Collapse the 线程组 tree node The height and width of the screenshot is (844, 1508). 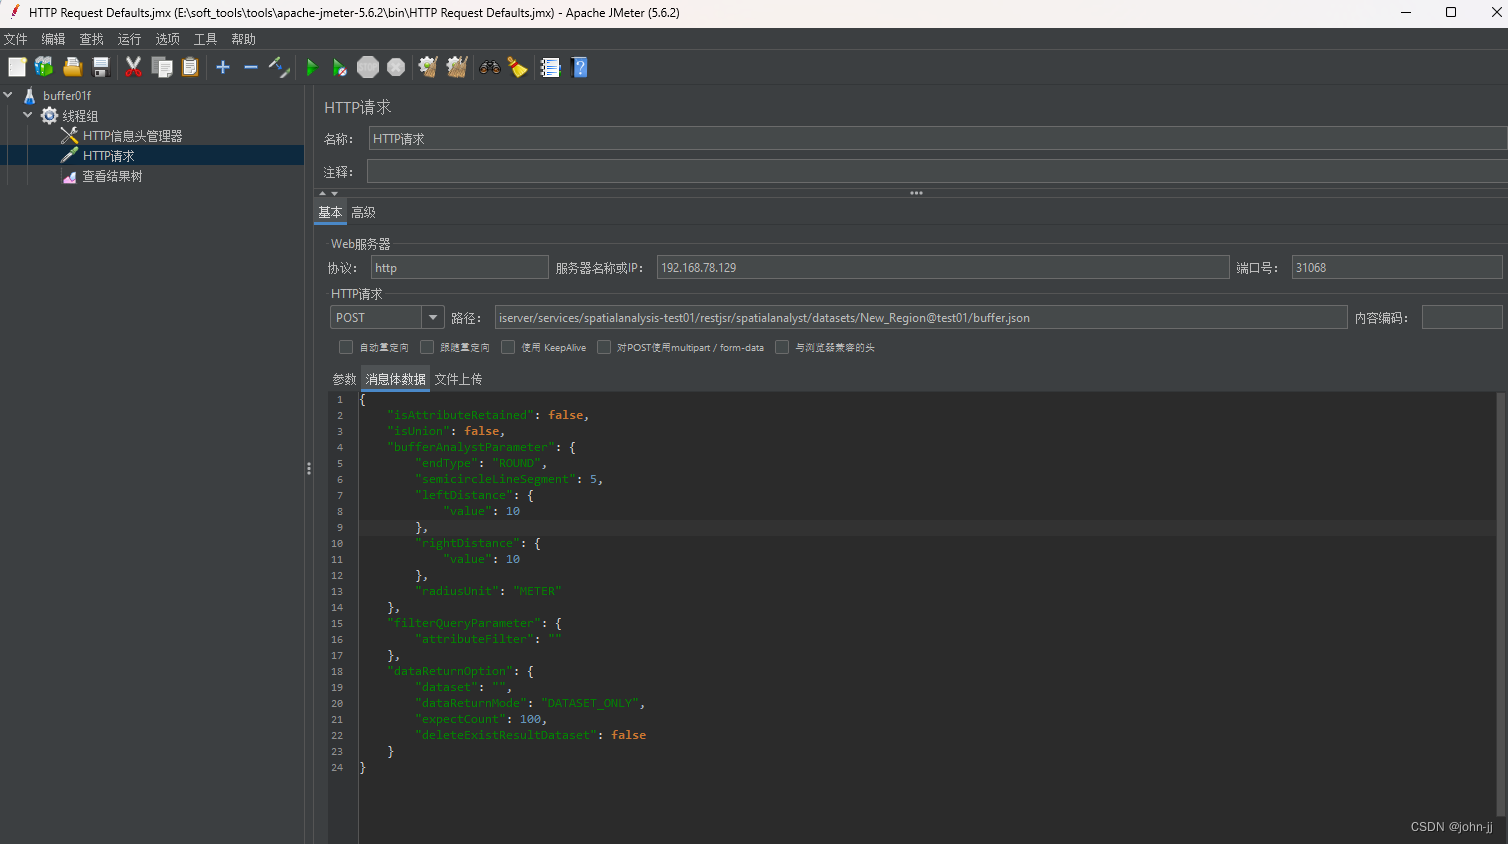28,115
